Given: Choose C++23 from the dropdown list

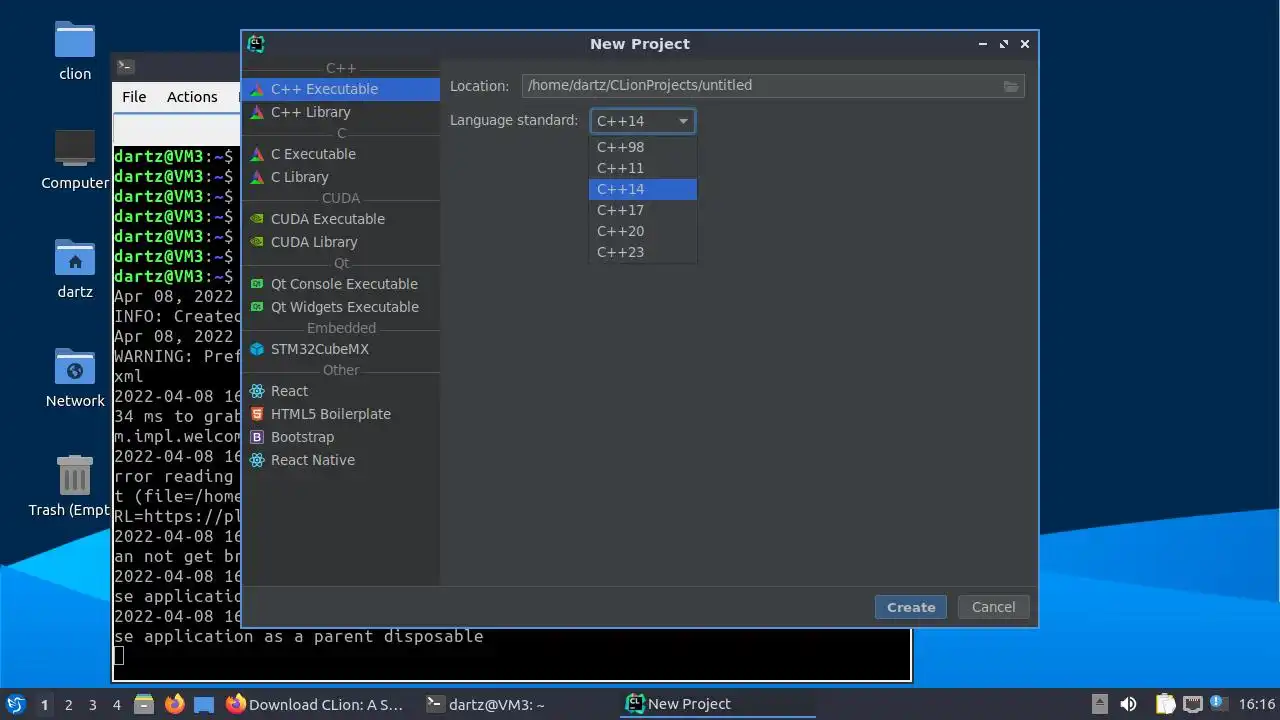Looking at the screenshot, I should pos(642,252).
